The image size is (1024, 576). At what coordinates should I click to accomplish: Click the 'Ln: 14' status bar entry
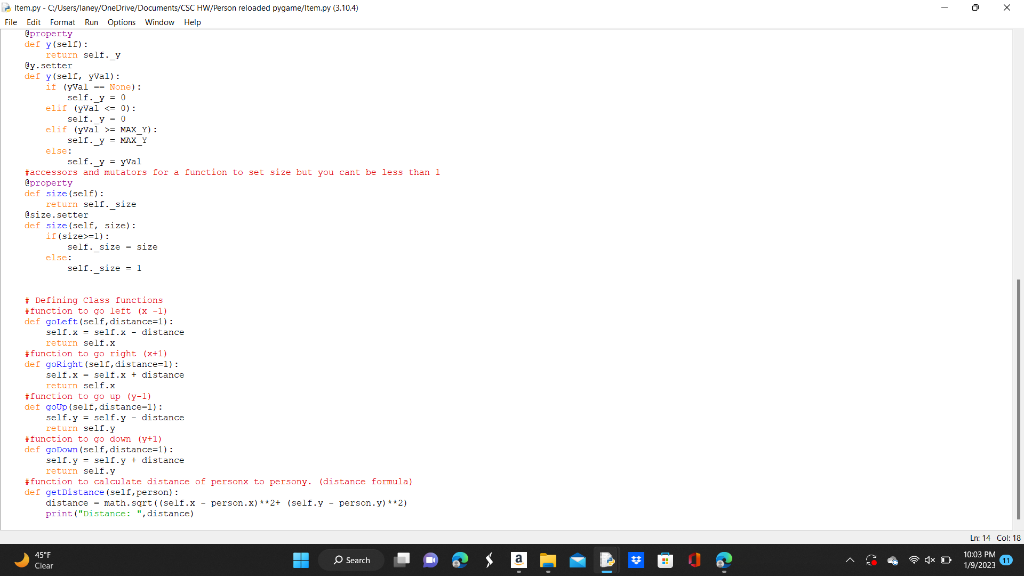click(980, 538)
